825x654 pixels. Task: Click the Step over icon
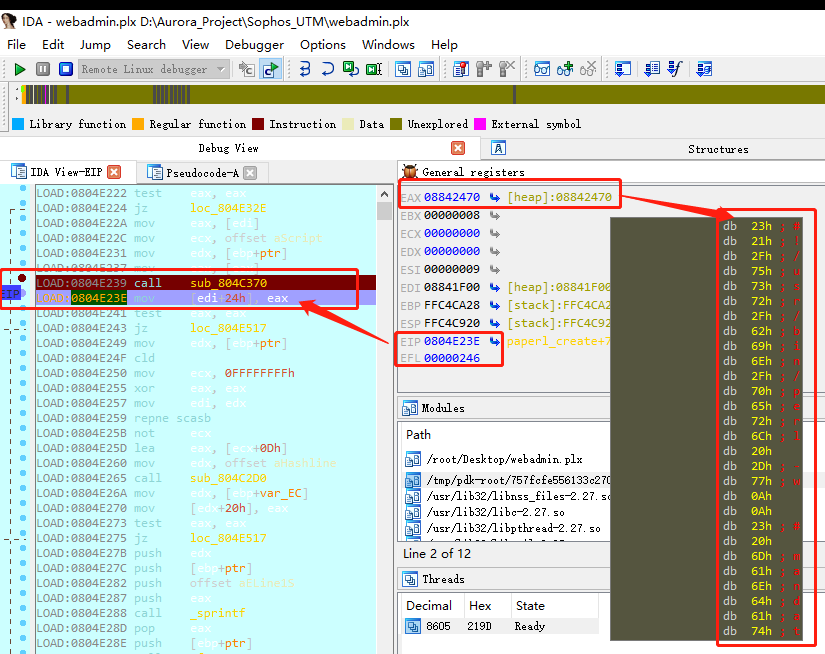point(328,69)
